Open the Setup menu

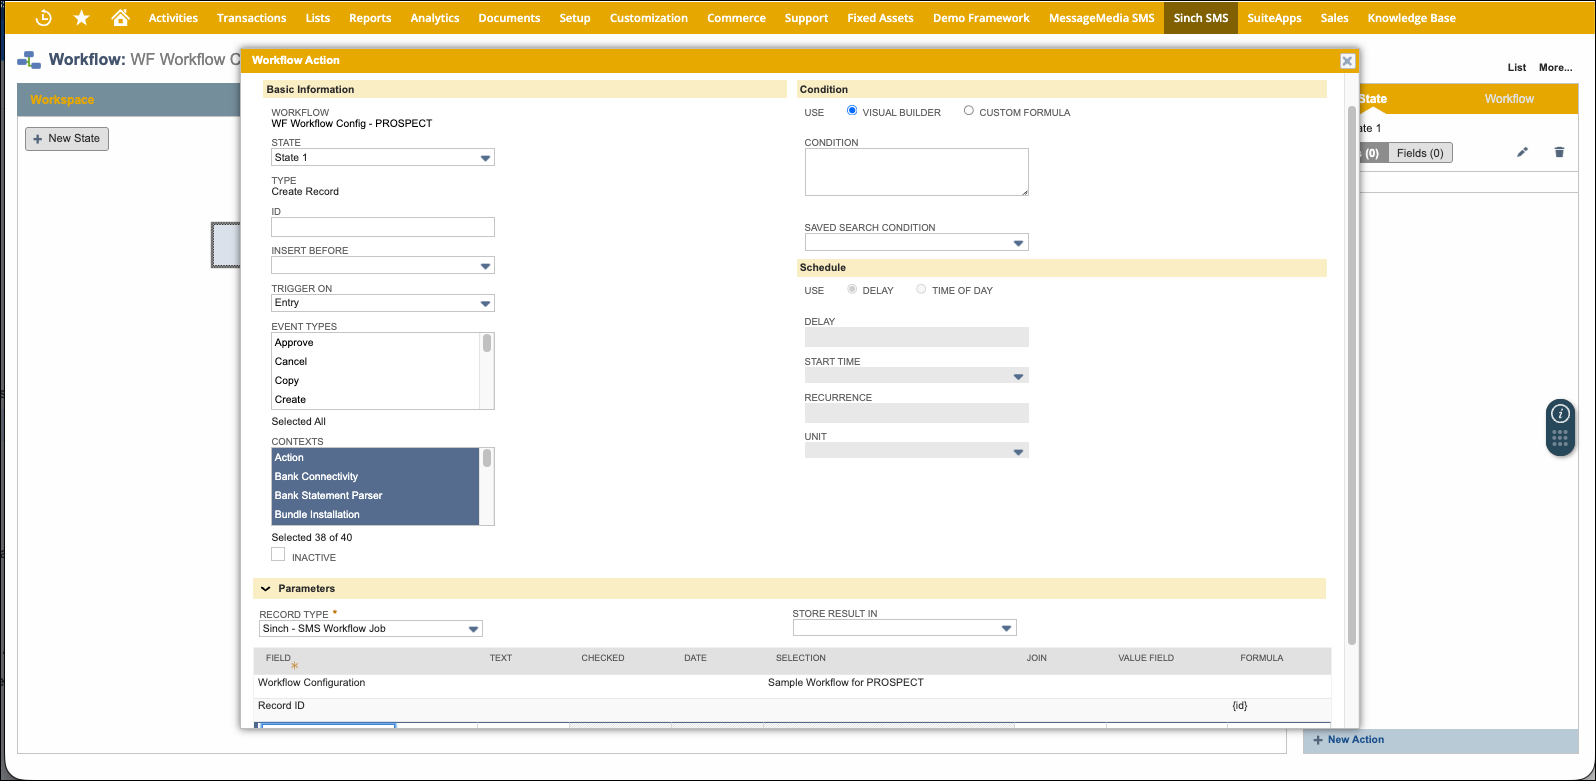575,18
